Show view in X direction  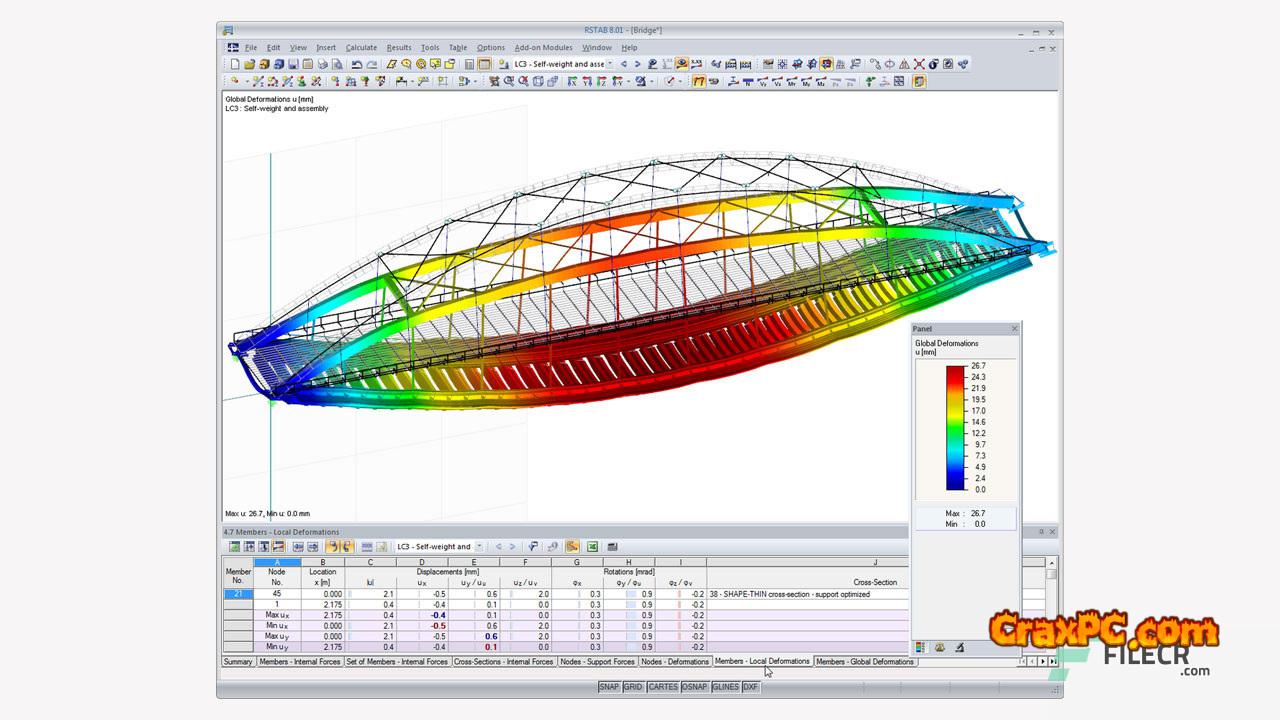pyautogui.click(x=572, y=82)
